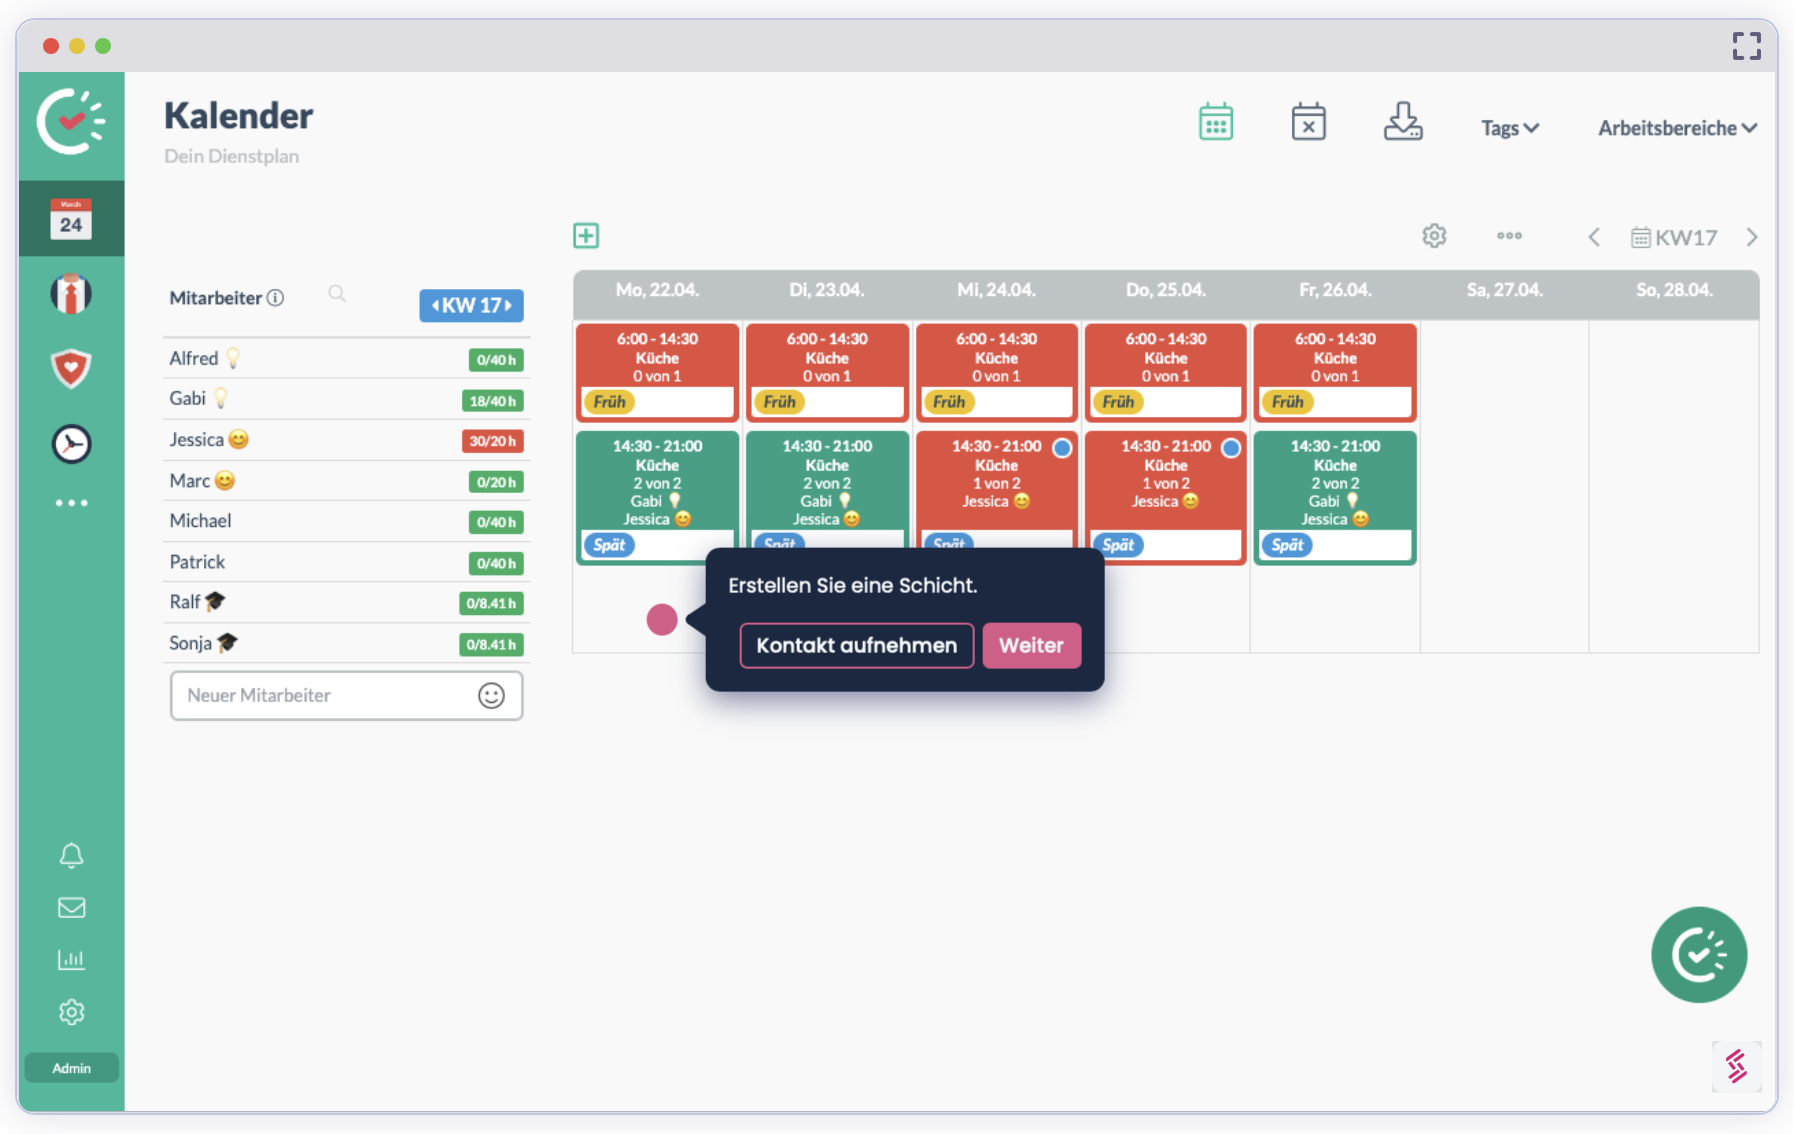Open notifications bell icon

[71, 856]
